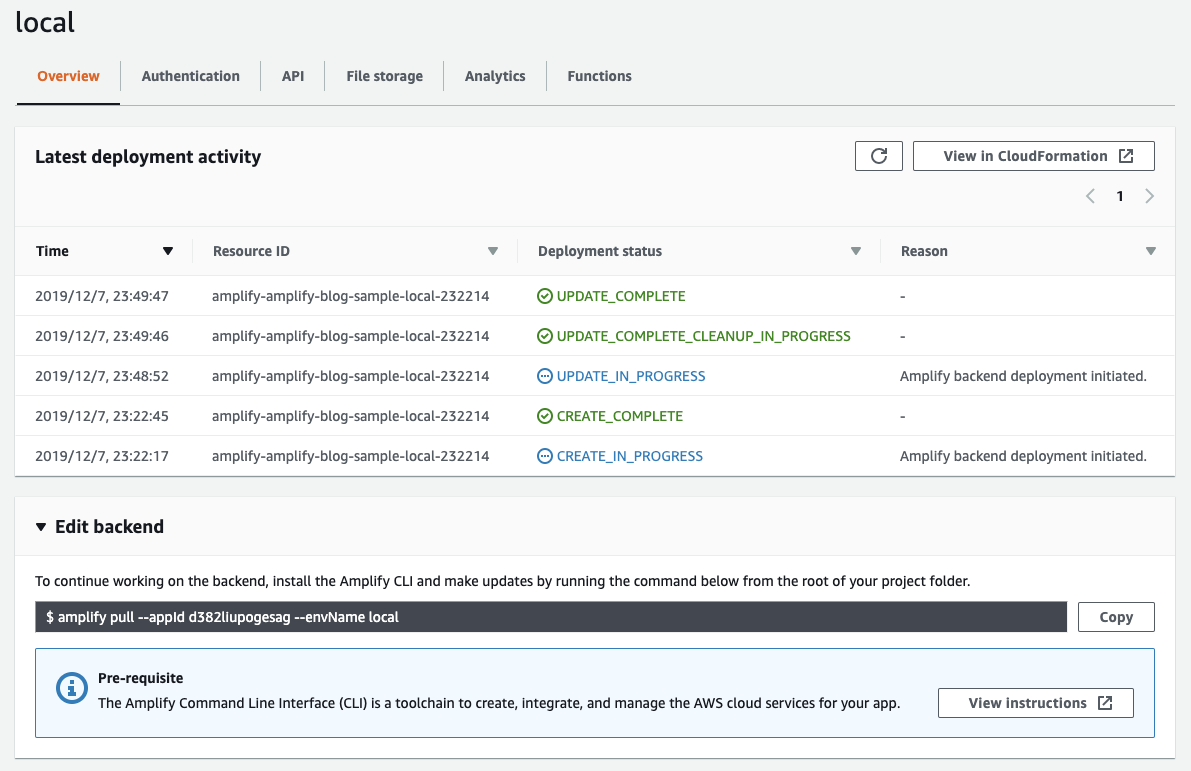The height and width of the screenshot is (771, 1191).
Task: Open the Deployment status column sort arrow
Action: [856, 251]
